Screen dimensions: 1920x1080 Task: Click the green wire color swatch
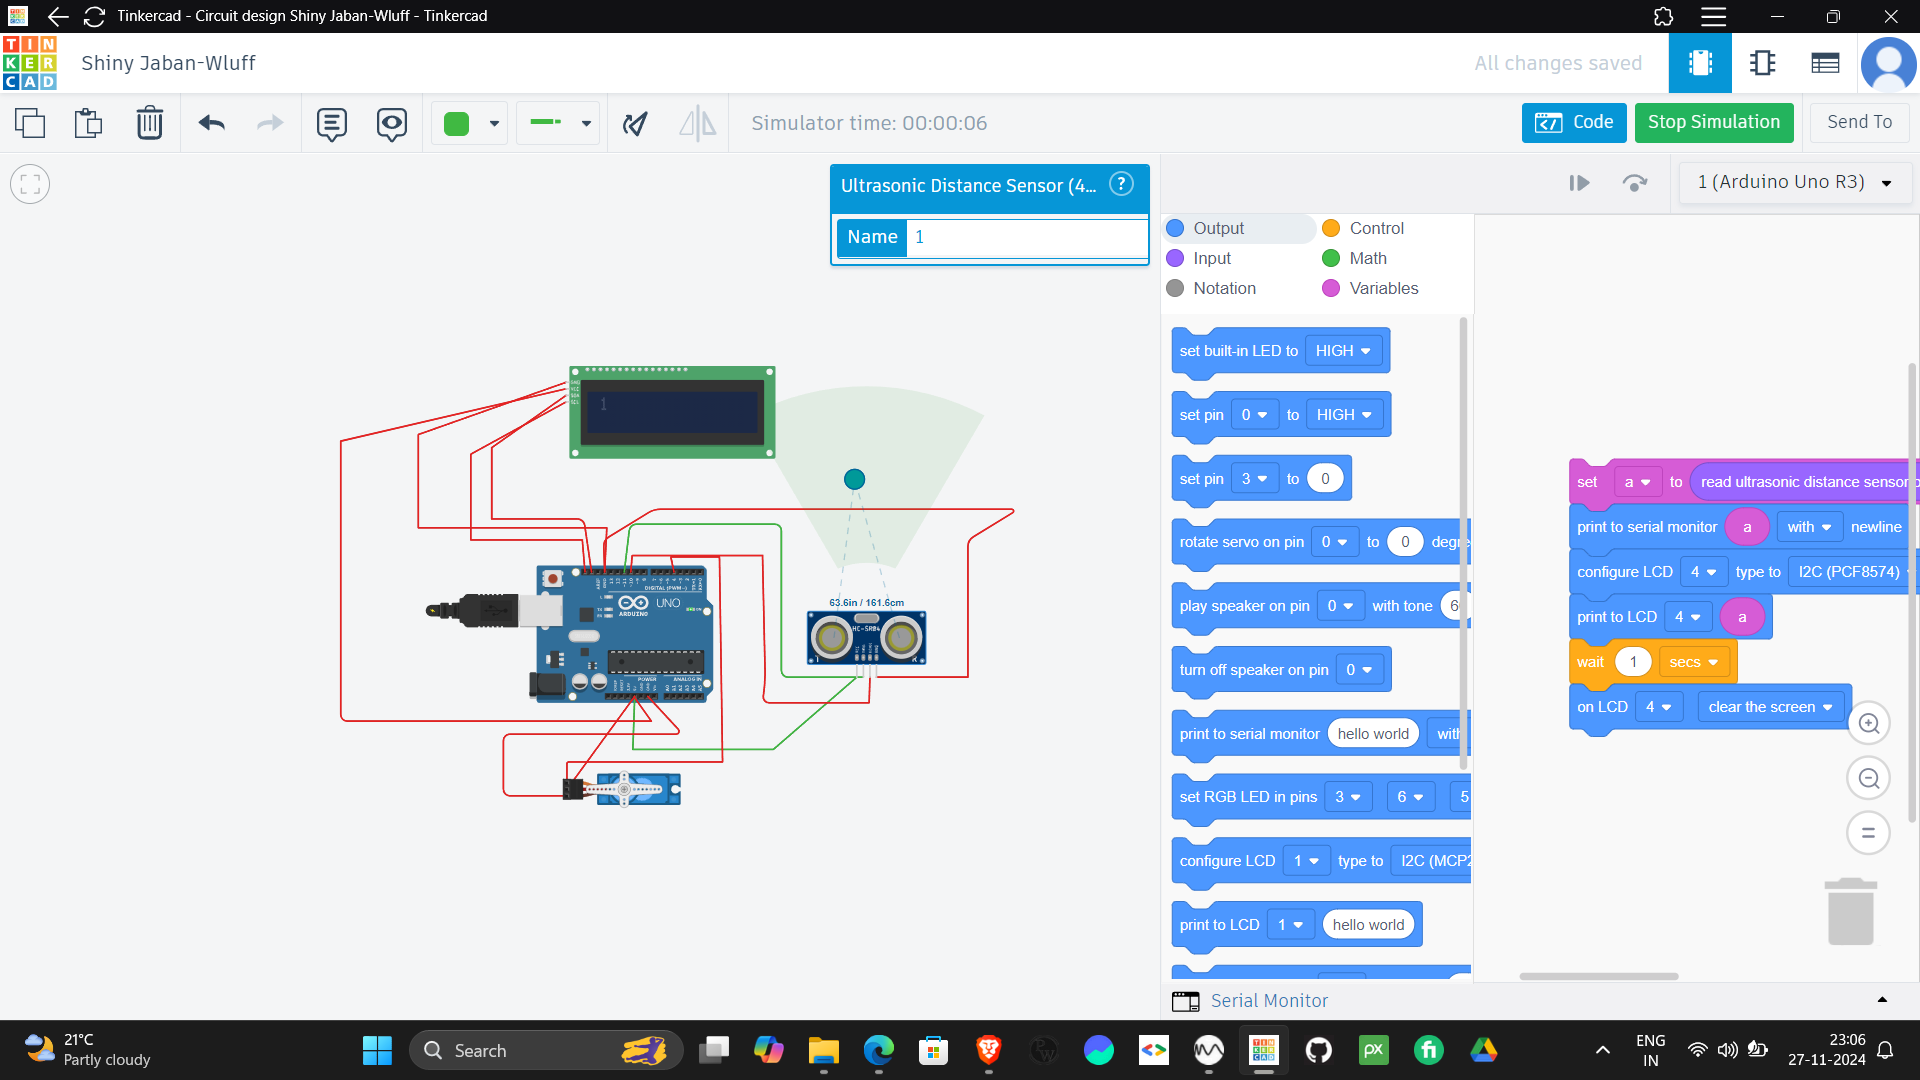point(456,123)
